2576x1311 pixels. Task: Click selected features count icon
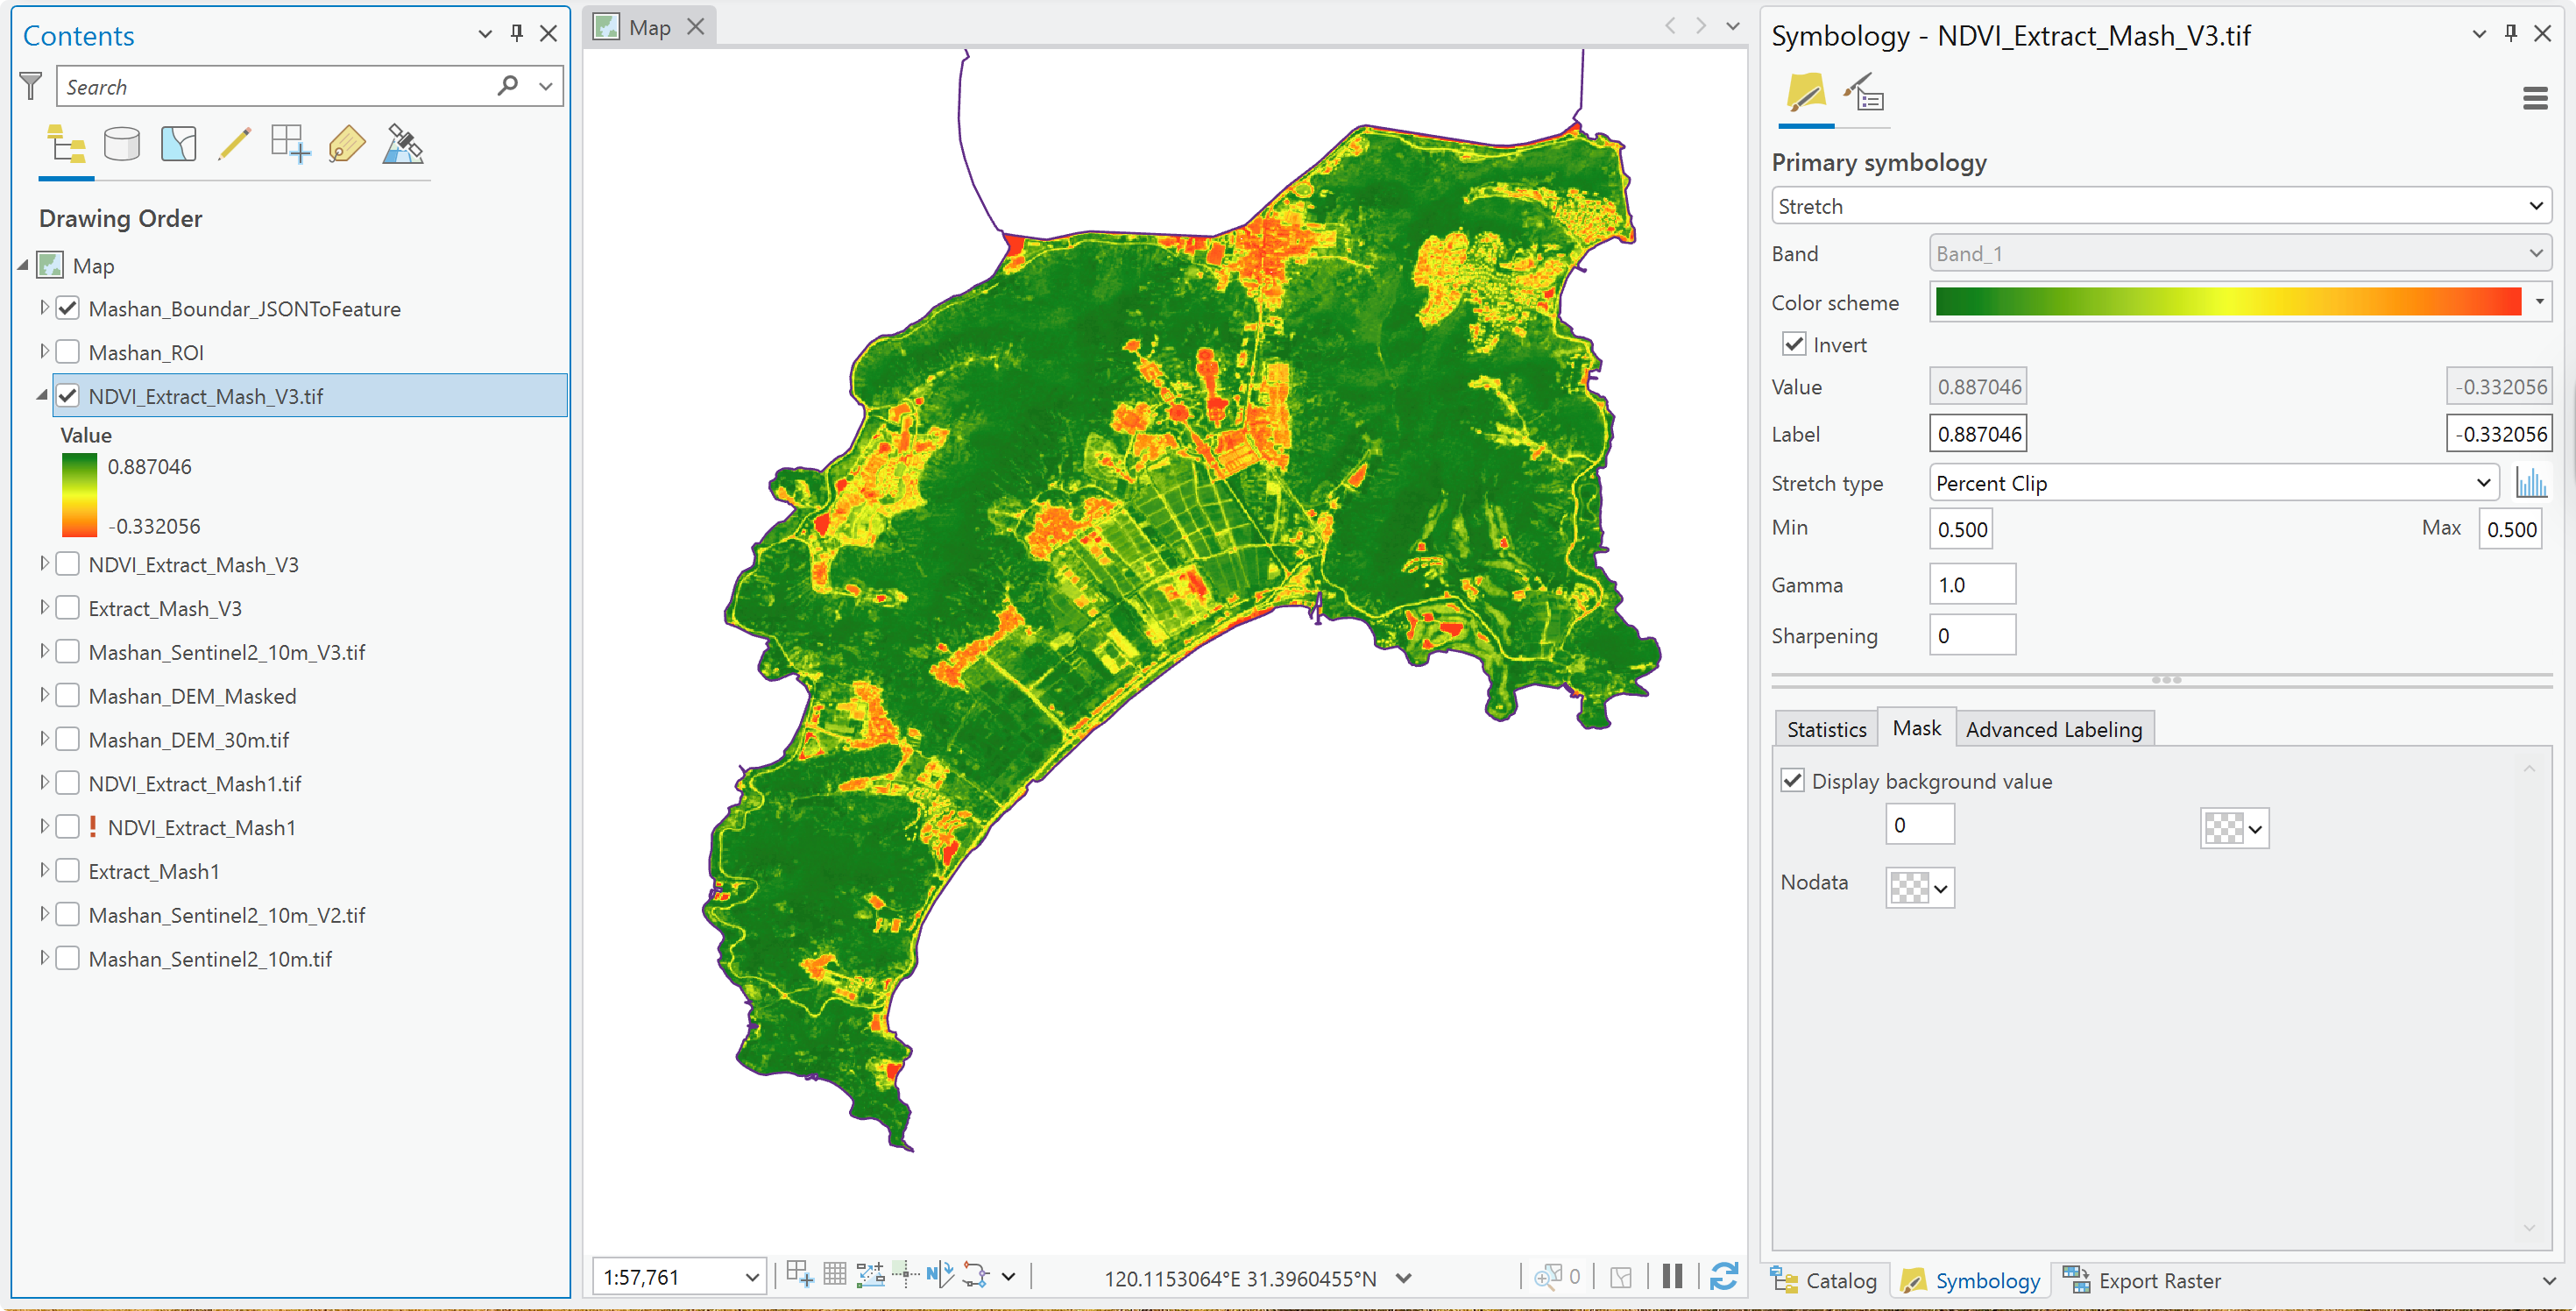point(1557,1277)
